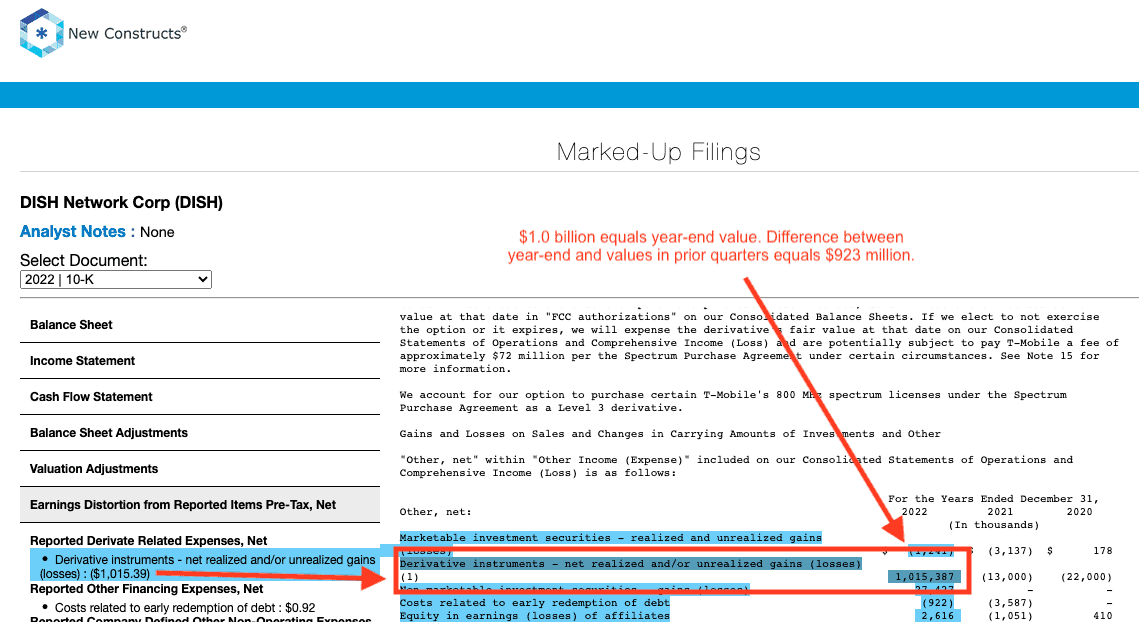Click the Reported Derivate Related Expenses, Net heading

pos(148,541)
